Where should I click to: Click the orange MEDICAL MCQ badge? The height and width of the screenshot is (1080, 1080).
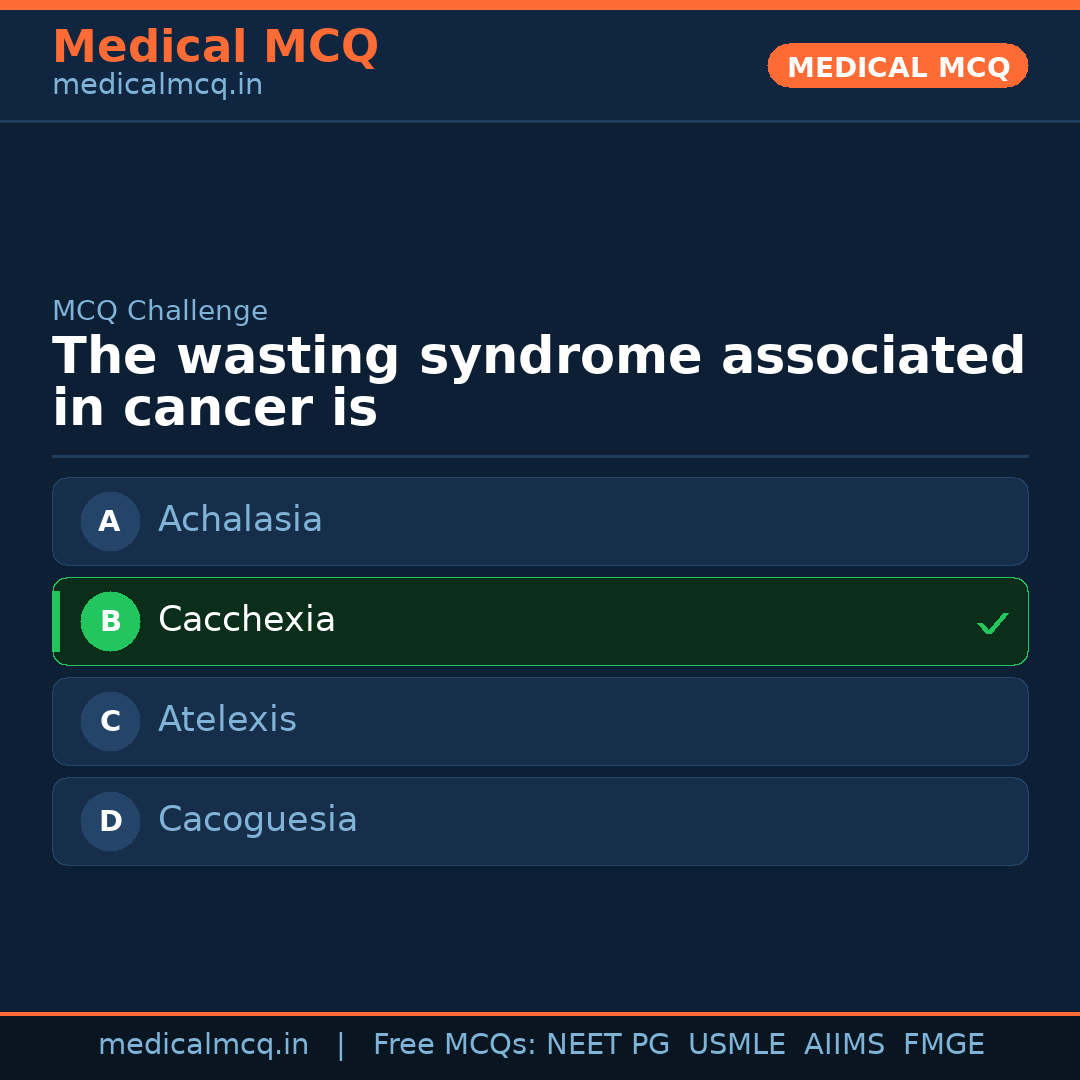tap(897, 67)
